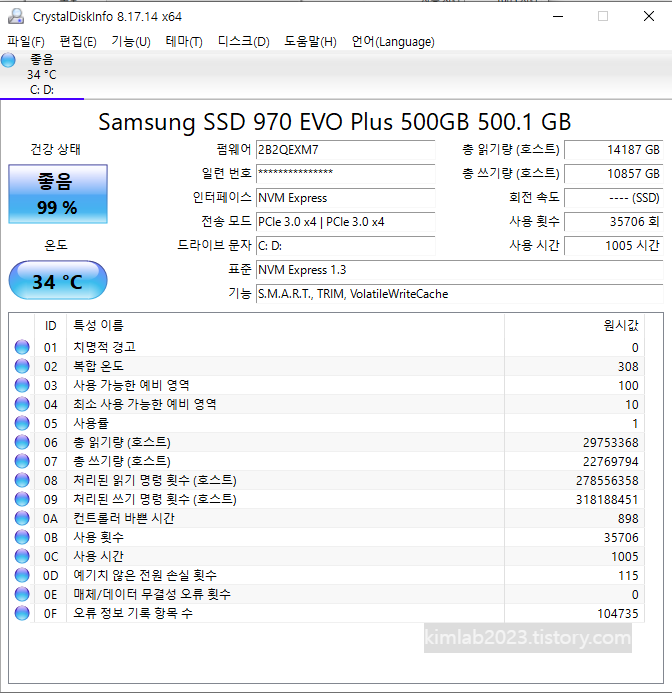Select the 최소 사용 가능한 예비 영역 attribute name
The image size is (672, 693).
[145, 404]
